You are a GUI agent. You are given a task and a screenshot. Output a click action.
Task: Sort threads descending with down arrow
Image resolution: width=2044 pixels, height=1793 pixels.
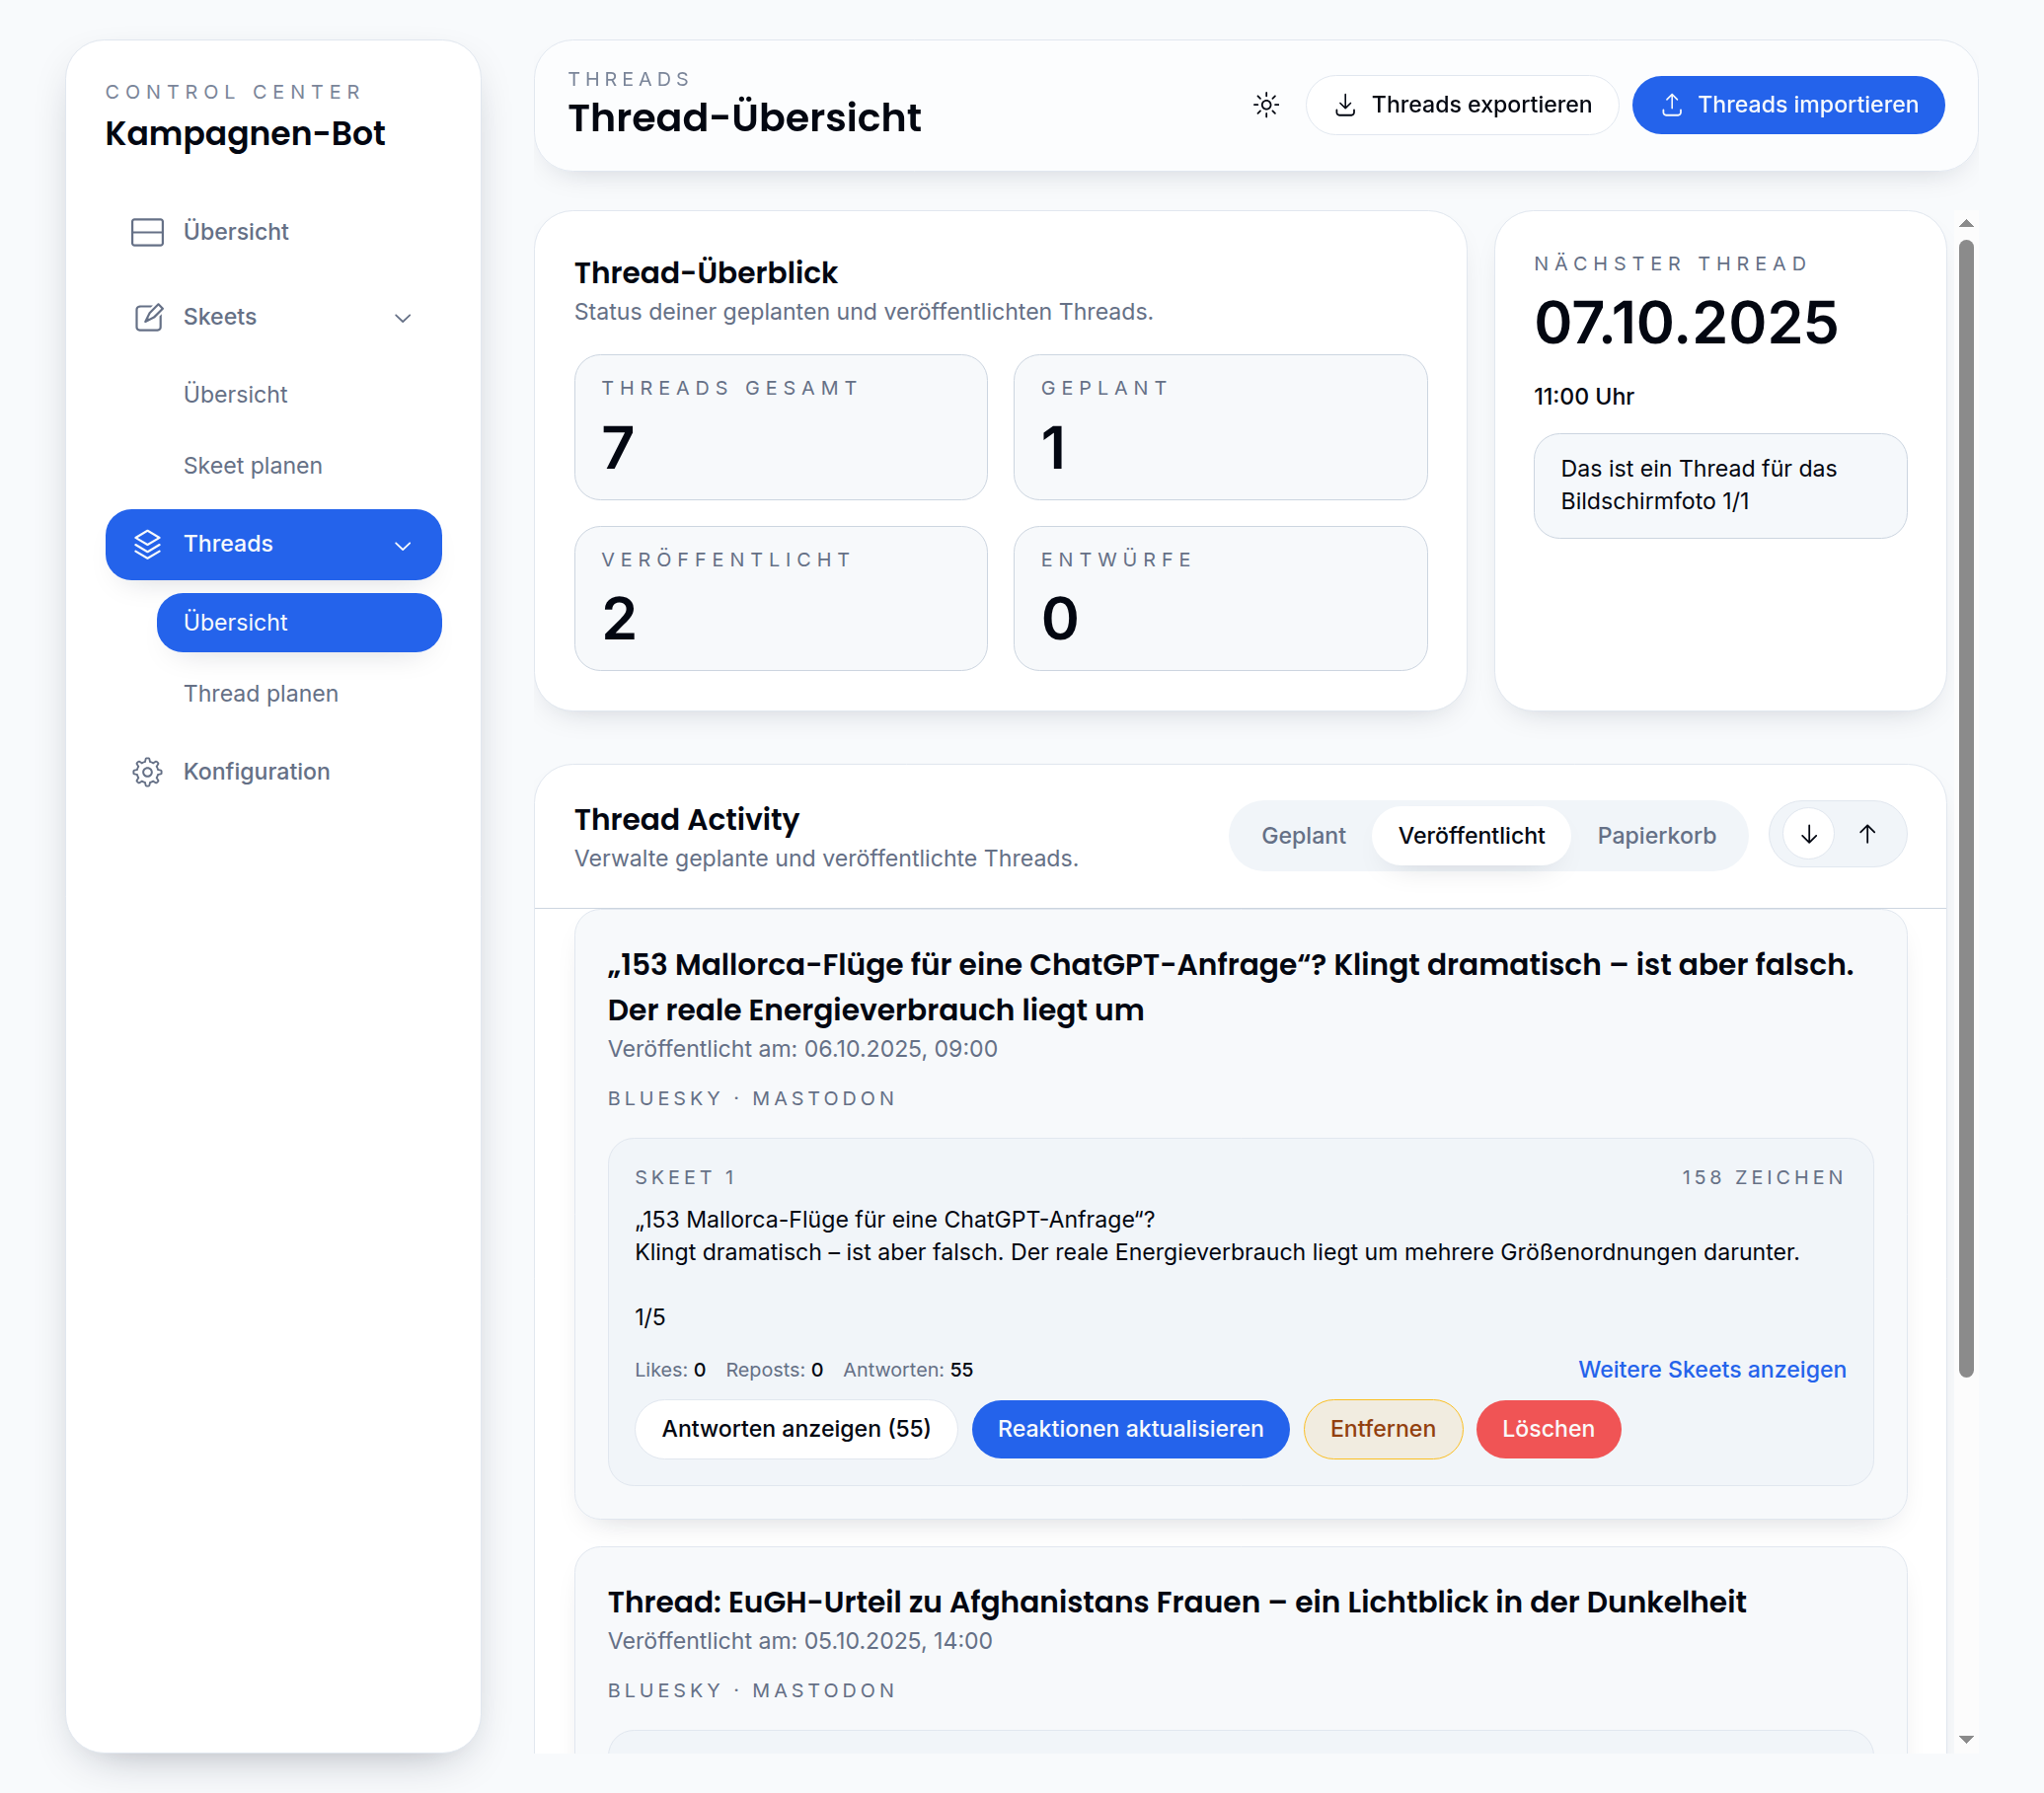pyautogui.click(x=1808, y=834)
